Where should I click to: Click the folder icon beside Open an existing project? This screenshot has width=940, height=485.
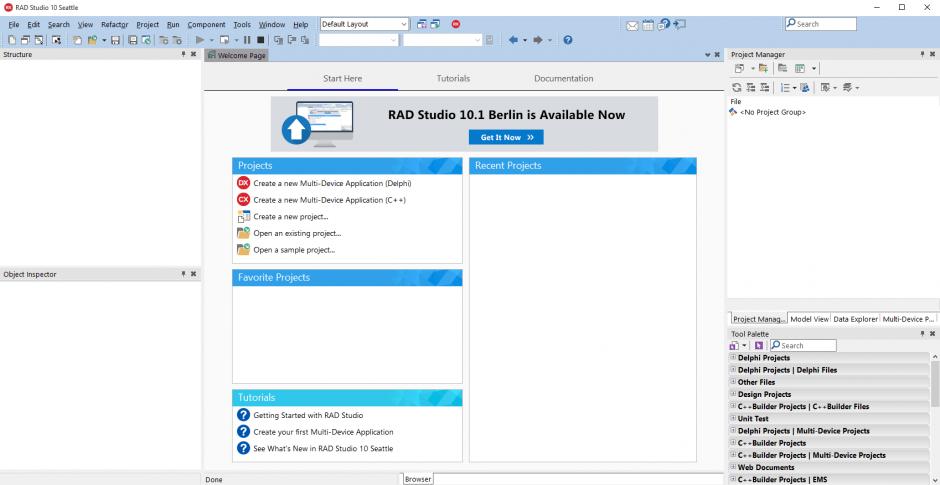pyautogui.click(x=243, y=233)
